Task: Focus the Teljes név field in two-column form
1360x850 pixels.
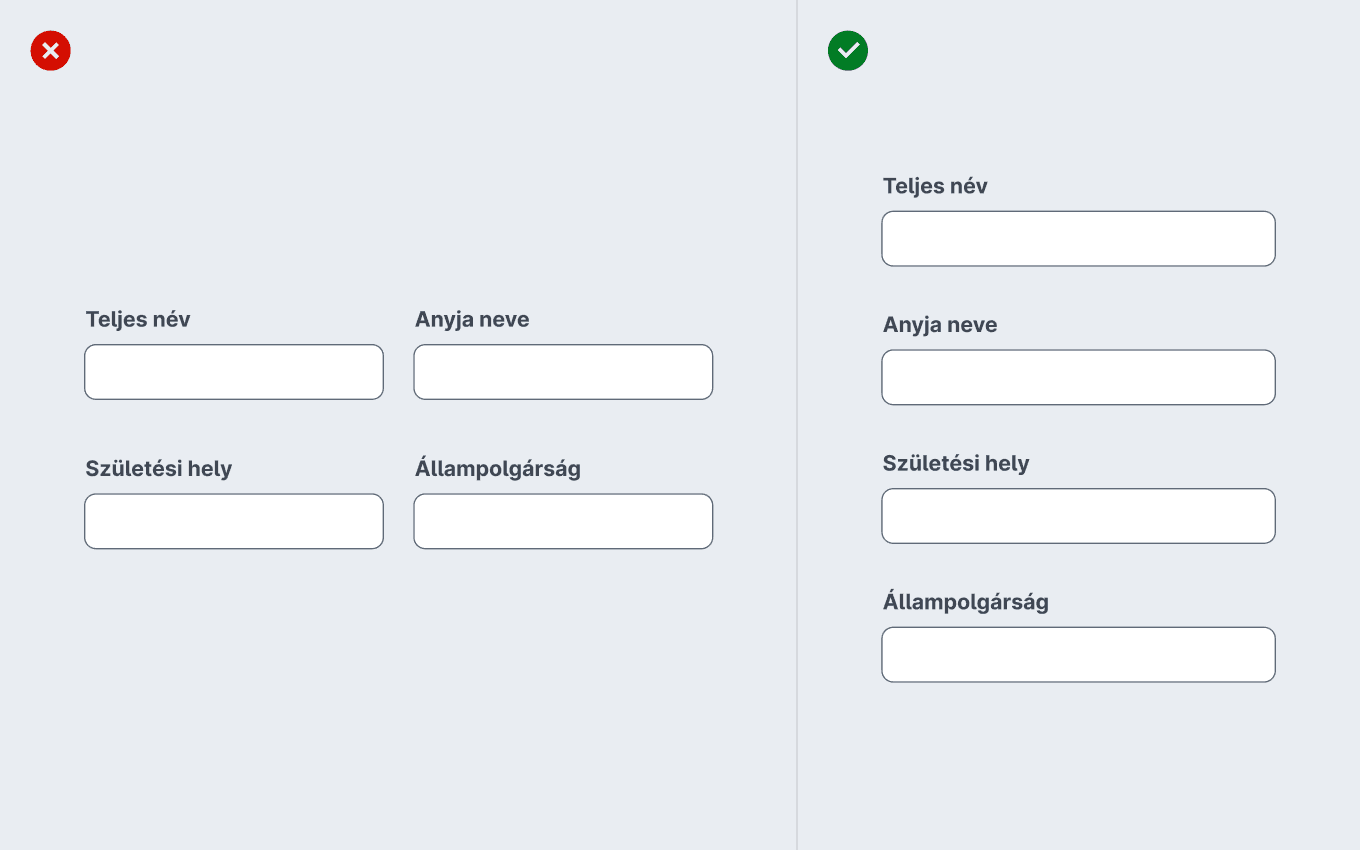Action: click(x=234, y=372)
